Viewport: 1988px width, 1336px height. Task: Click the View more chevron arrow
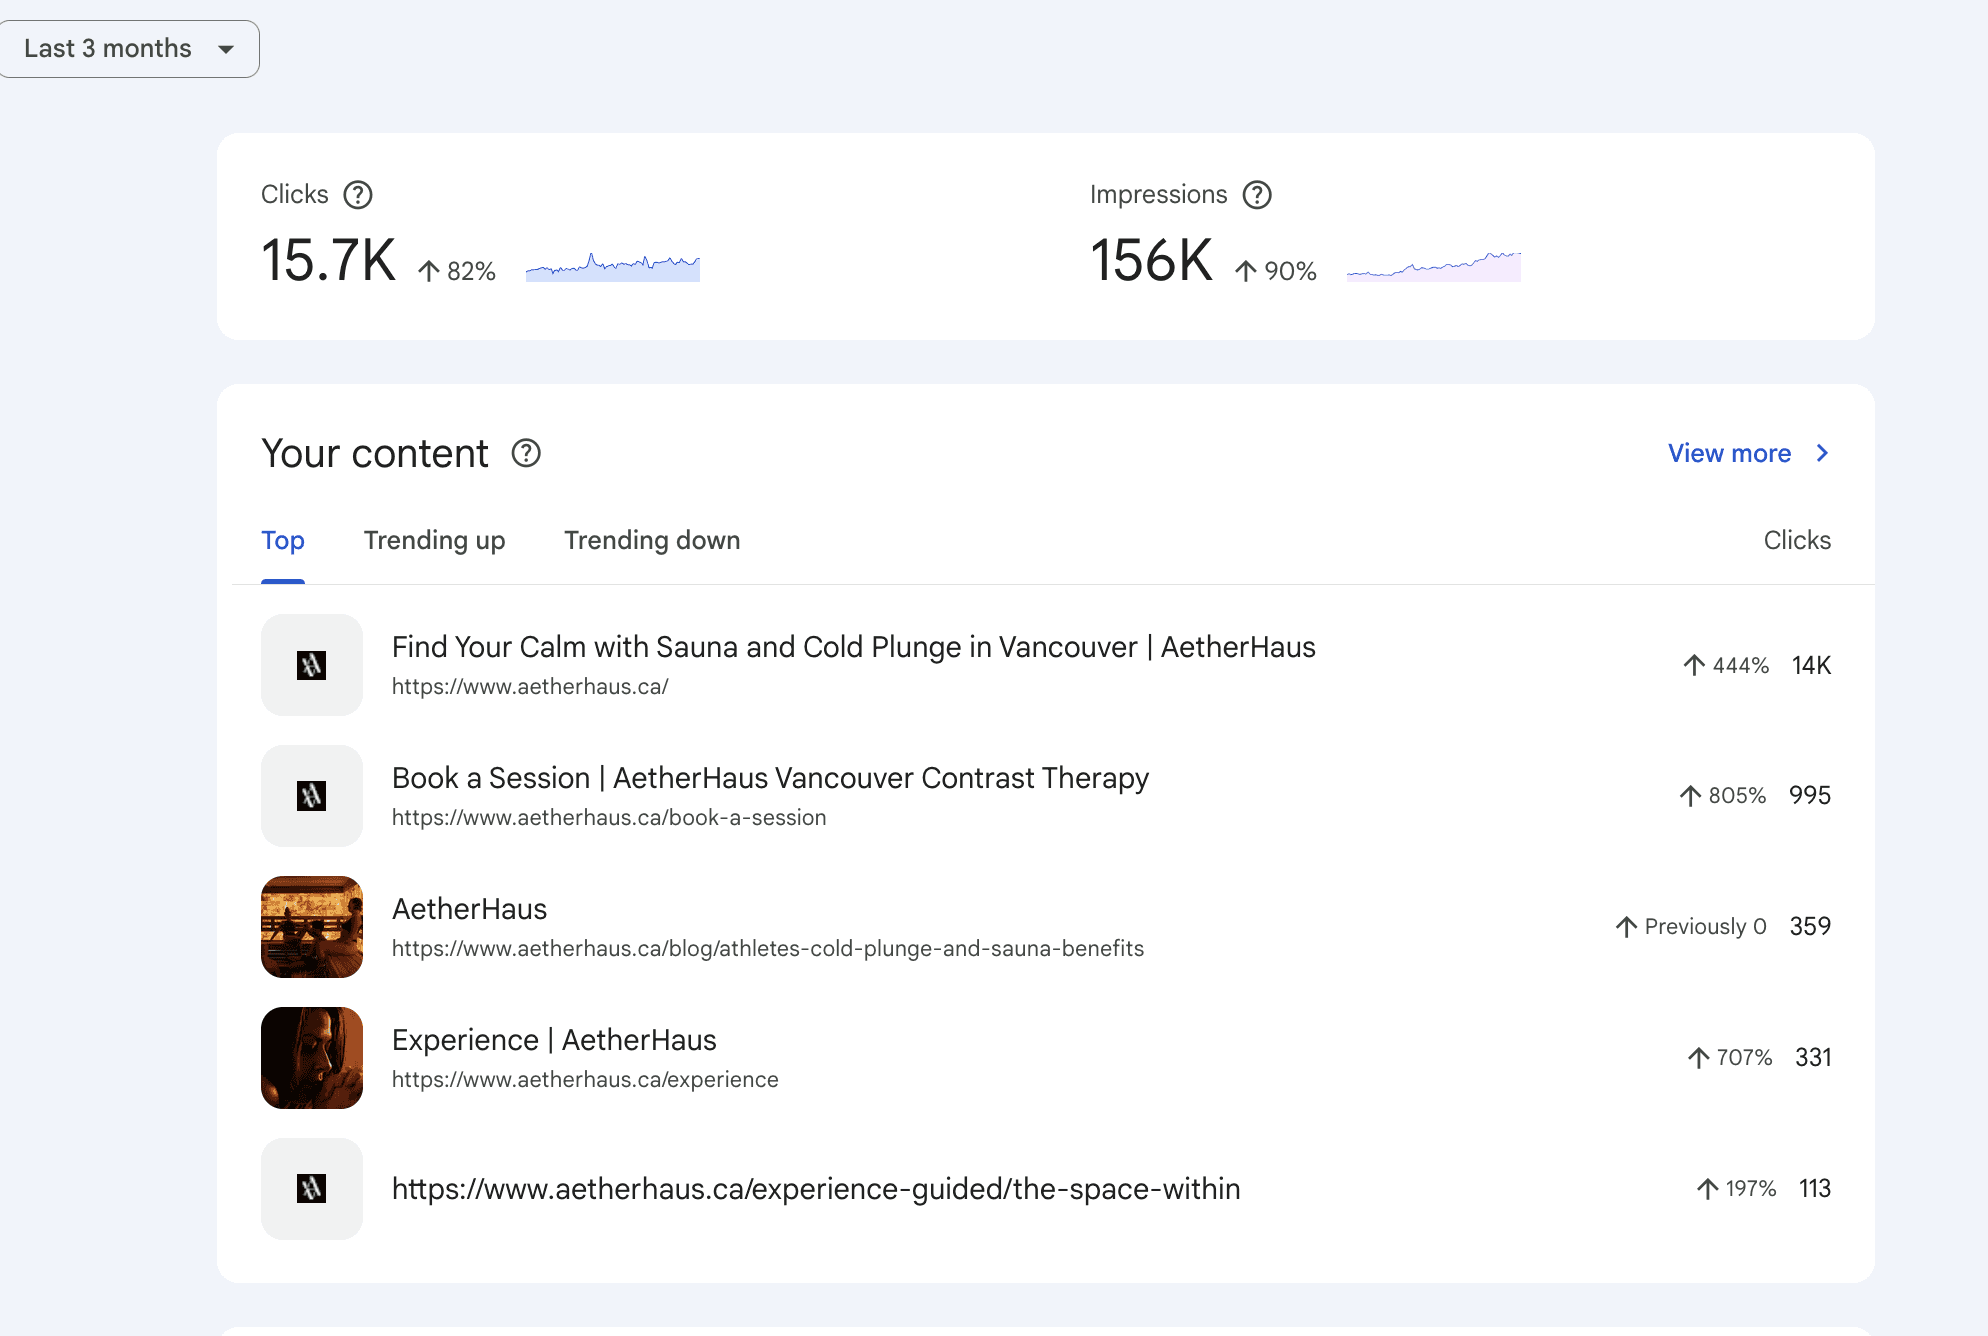coord(1822,454)
